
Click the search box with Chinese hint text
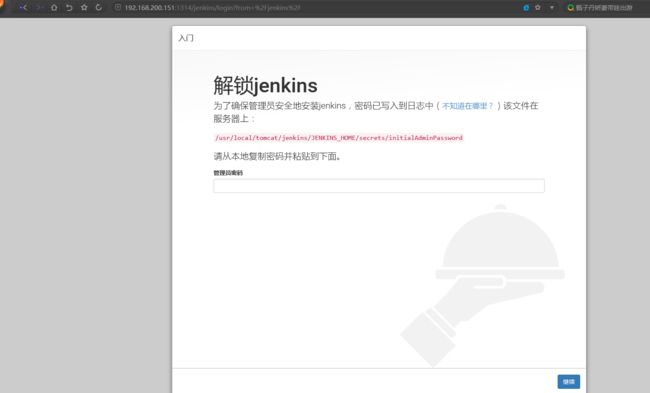604,7
